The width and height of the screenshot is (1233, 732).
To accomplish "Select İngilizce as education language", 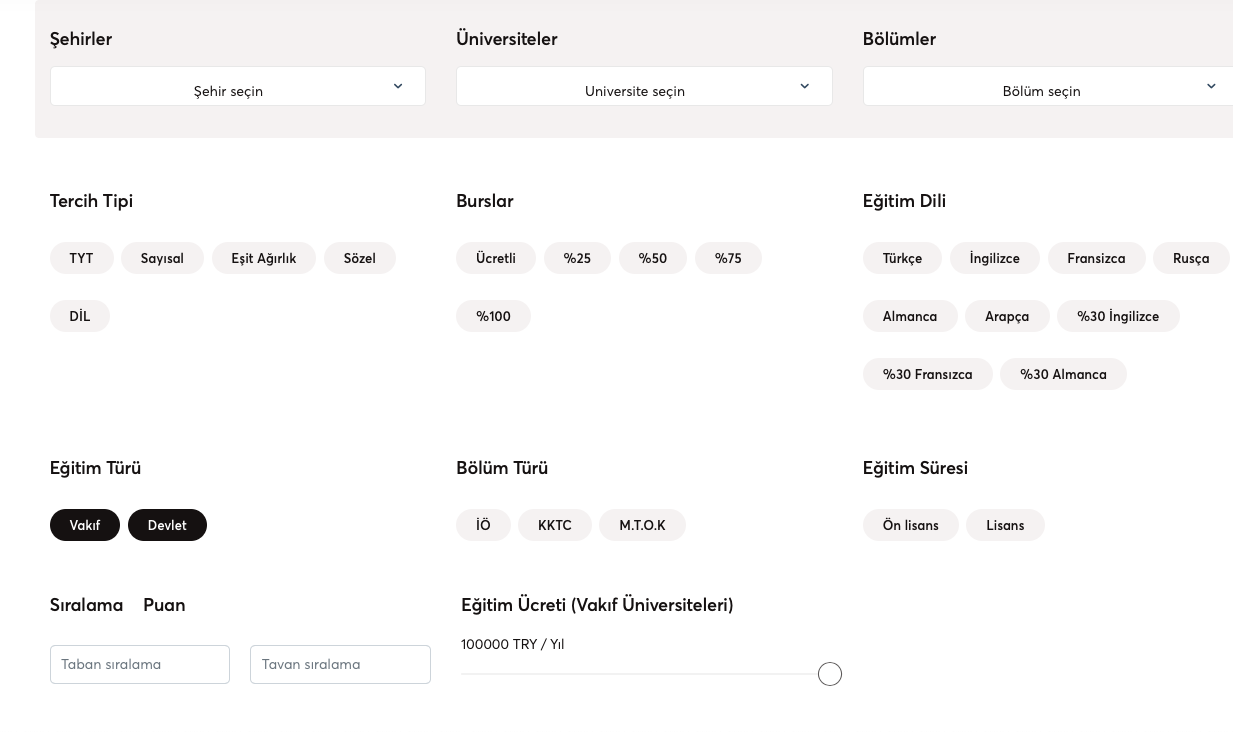I will coord(994,258).
